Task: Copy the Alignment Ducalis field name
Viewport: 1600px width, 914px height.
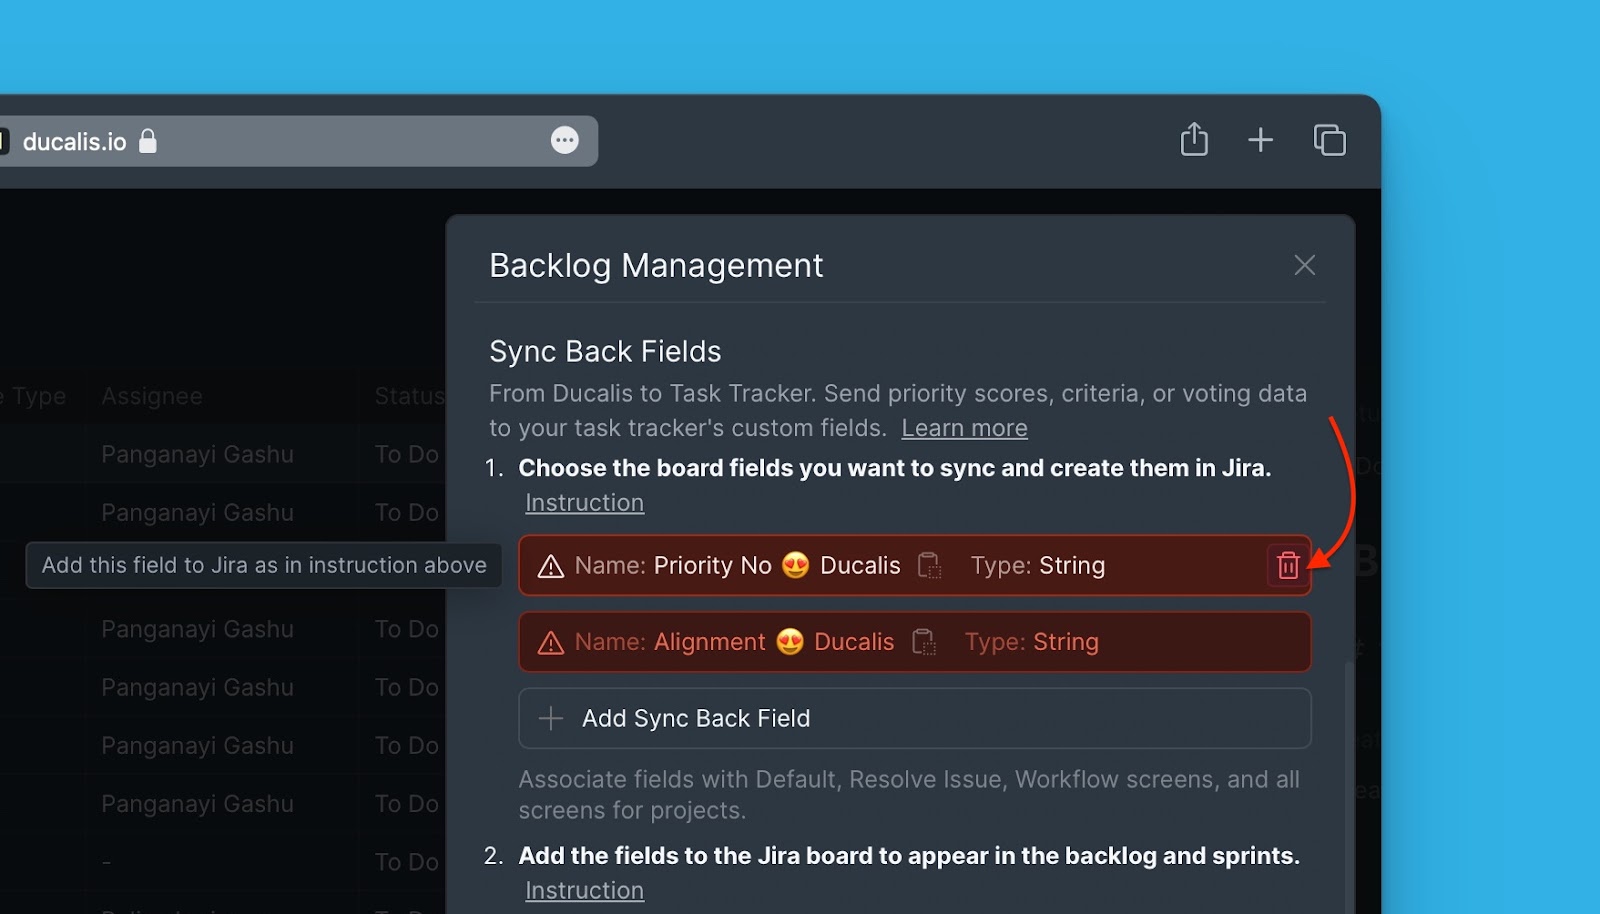Action: pos(923,642)
